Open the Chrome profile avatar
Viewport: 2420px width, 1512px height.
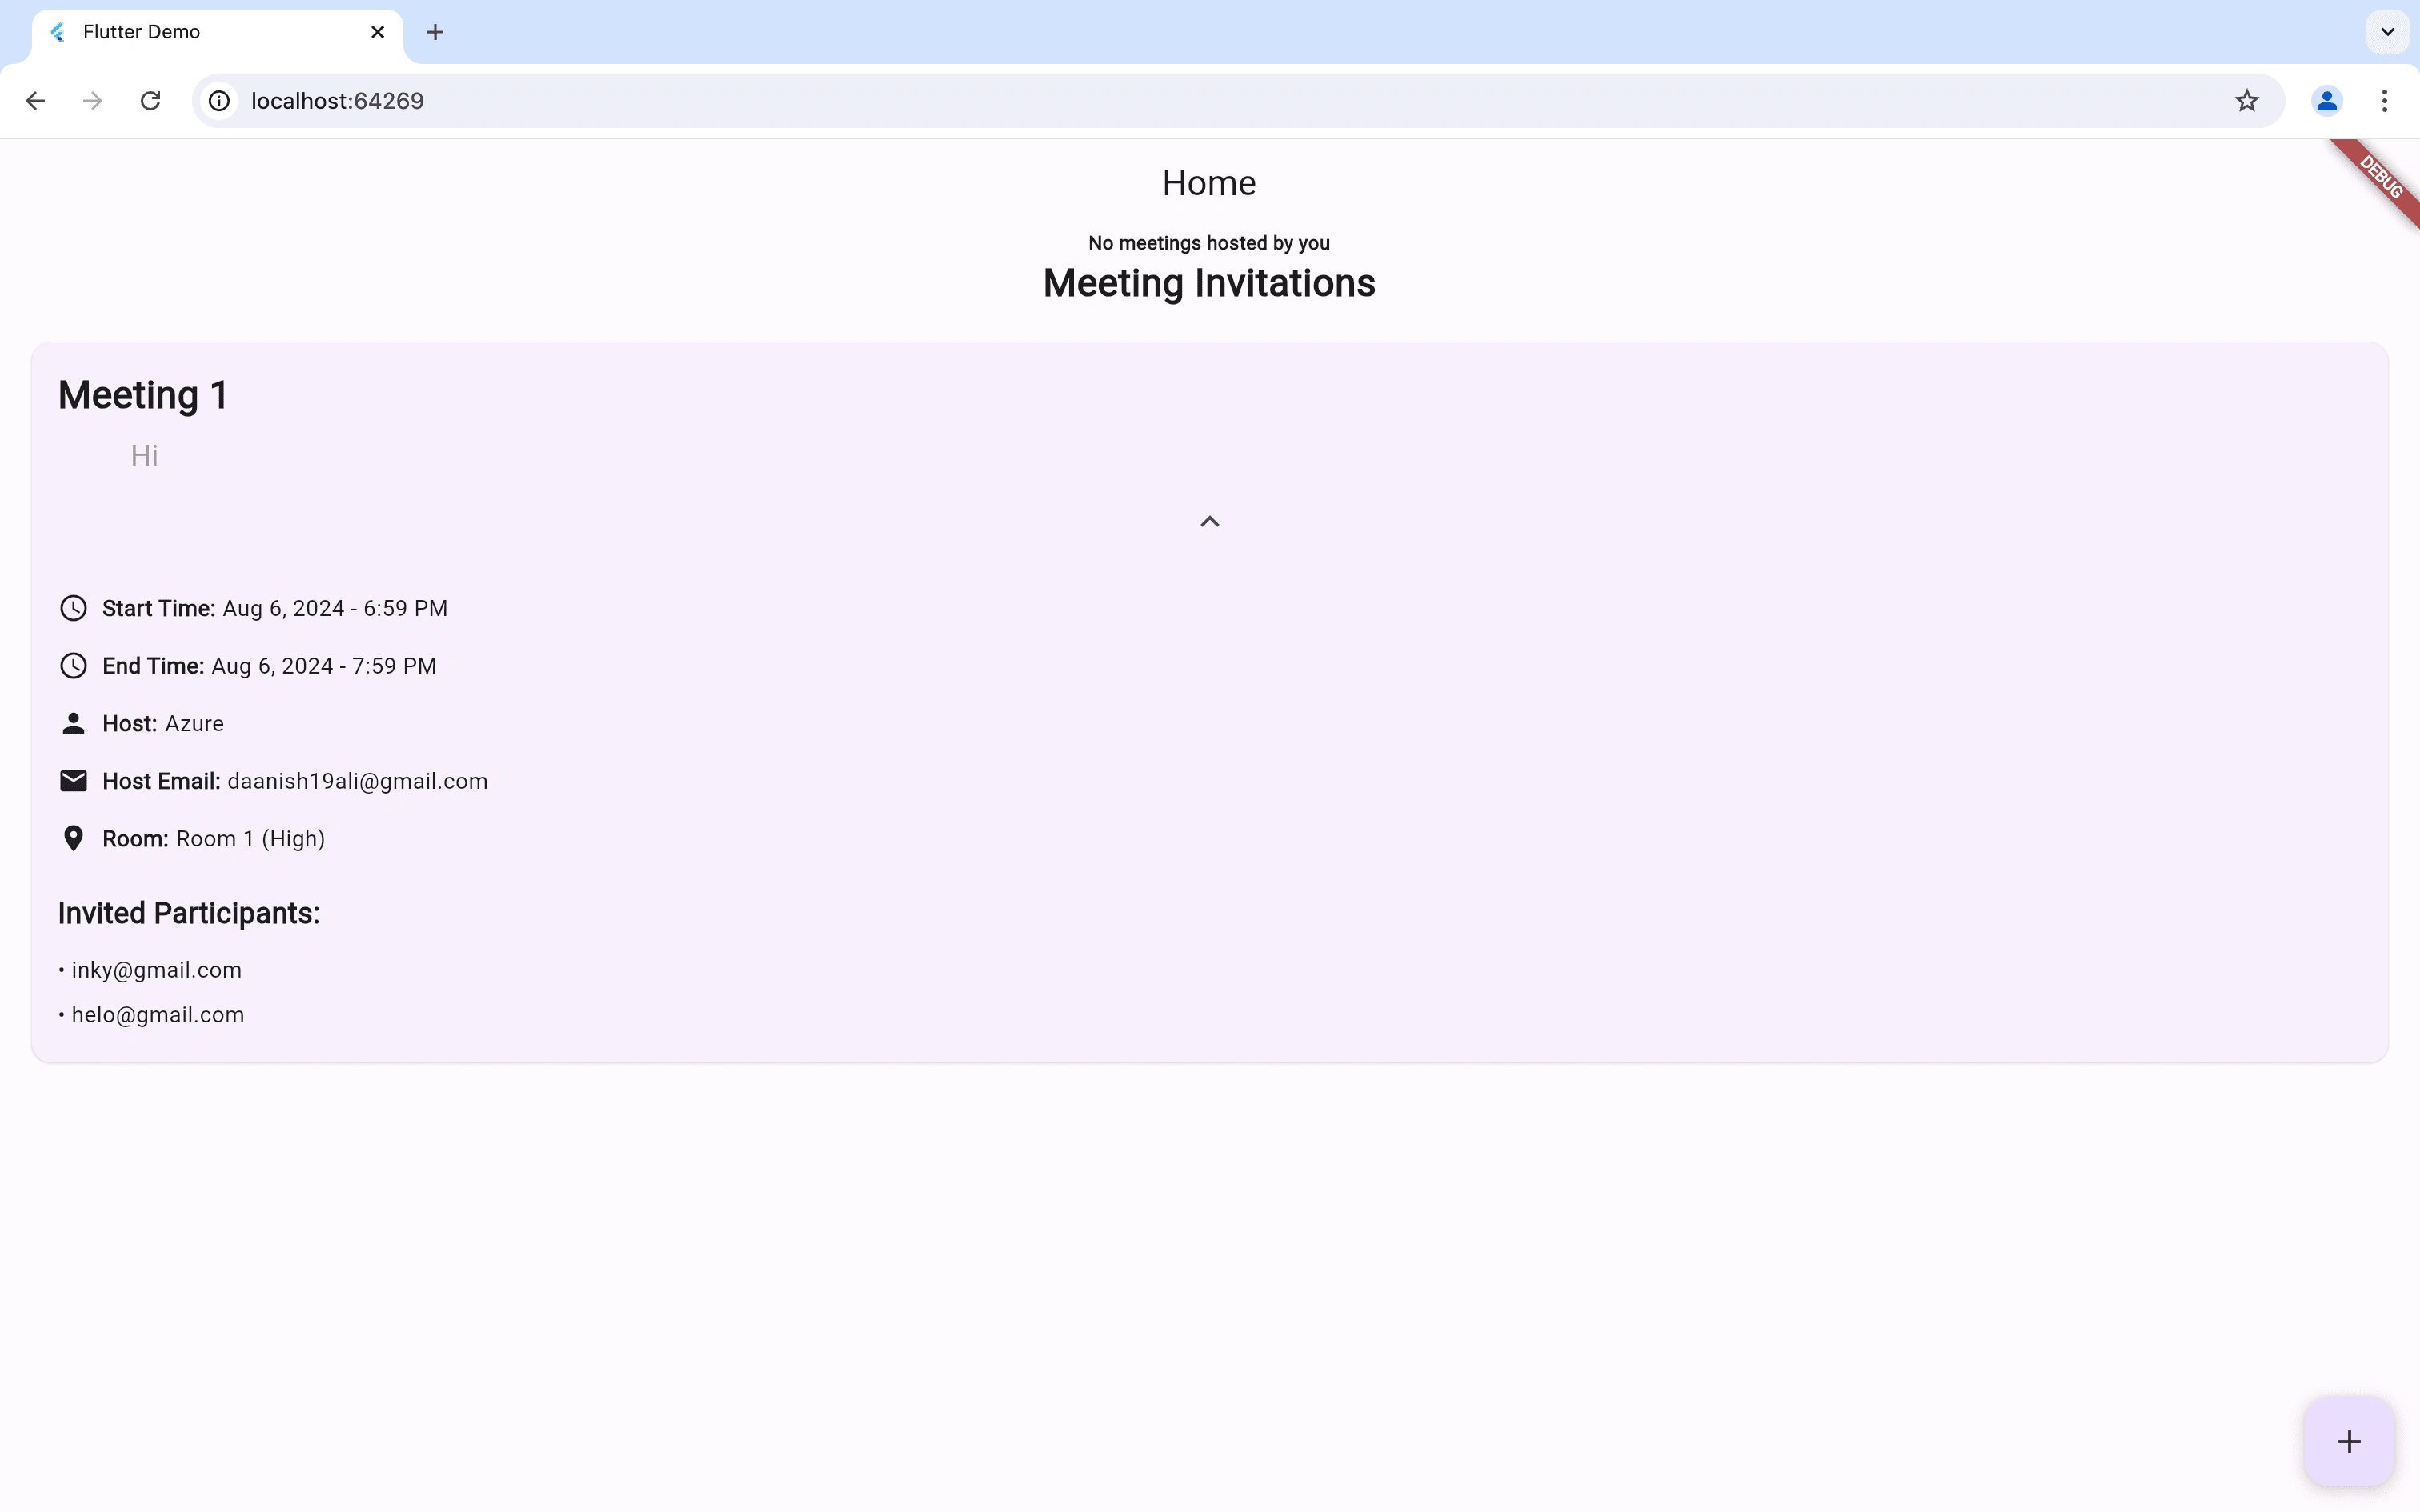2327,101
